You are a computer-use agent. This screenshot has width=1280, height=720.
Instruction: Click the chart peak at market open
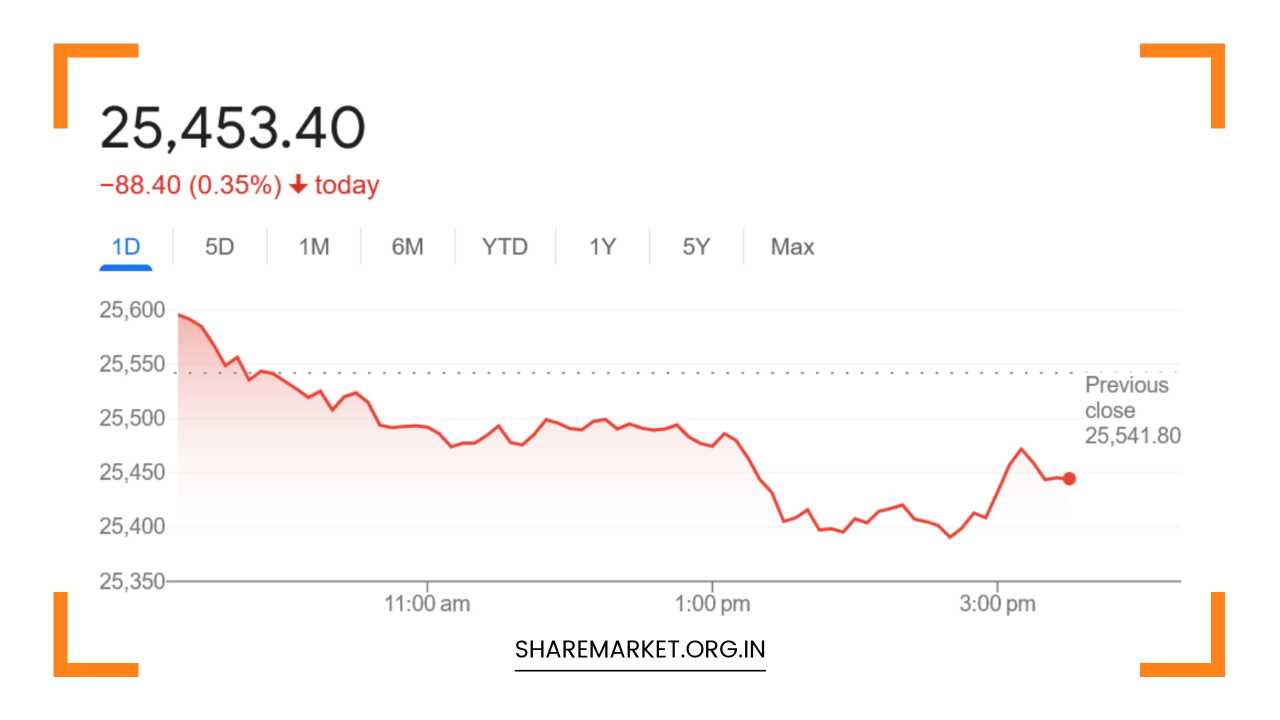click(x=180, y=312)
